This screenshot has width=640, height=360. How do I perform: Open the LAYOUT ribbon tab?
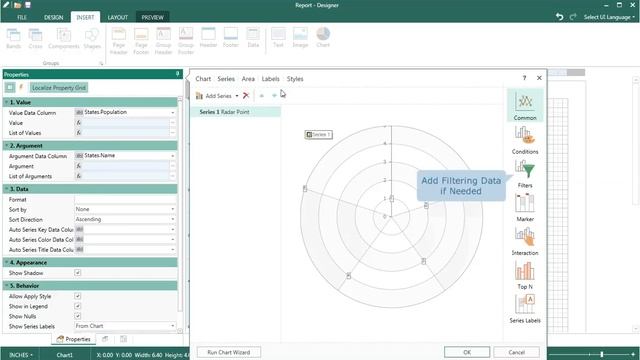click(x=118, y=18)
